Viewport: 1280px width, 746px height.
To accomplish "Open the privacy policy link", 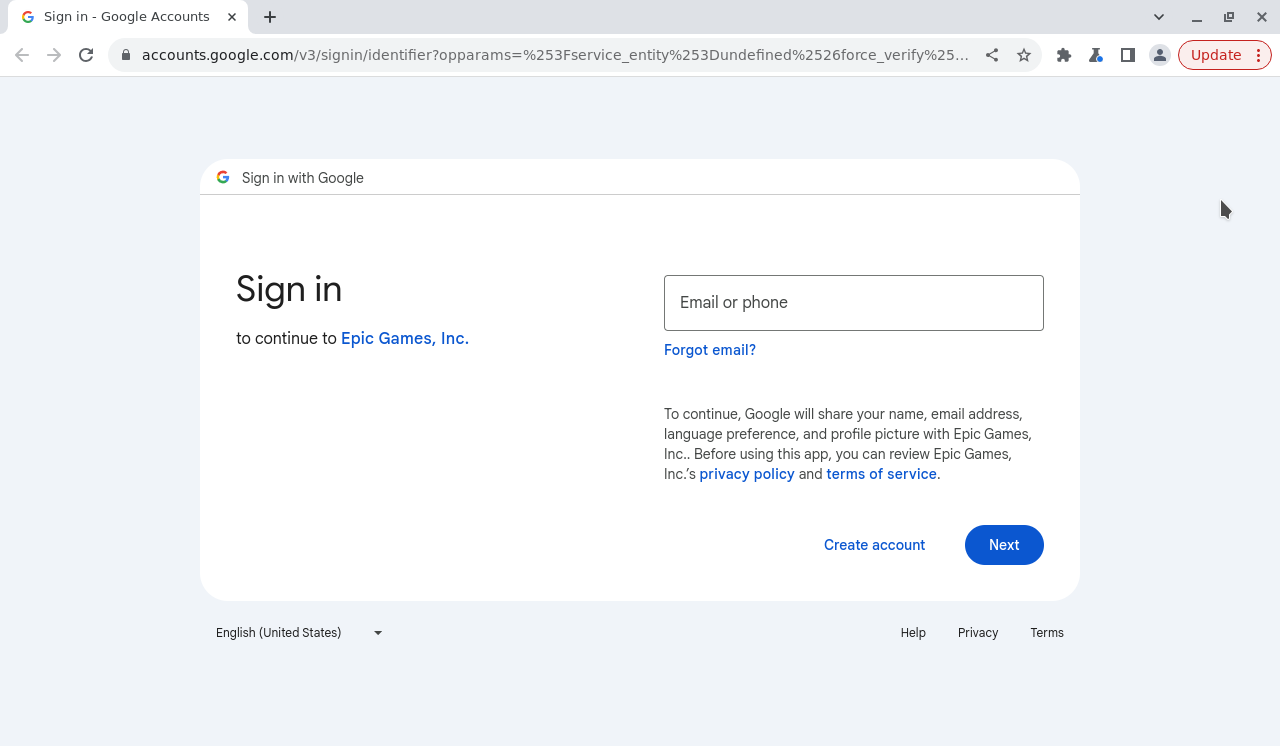I will click(747, 474).
